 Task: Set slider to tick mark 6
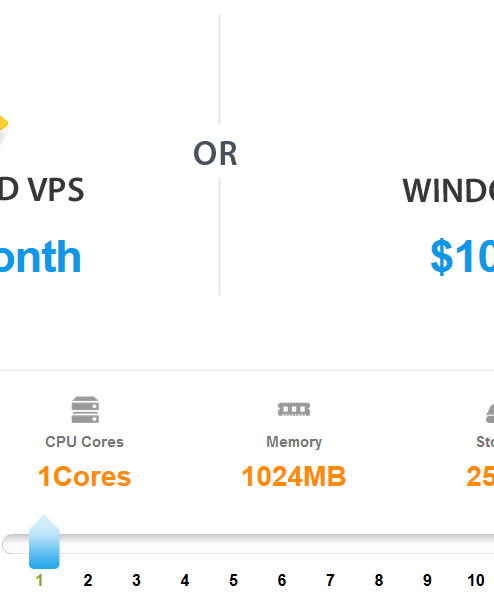(x=282, y=580)
